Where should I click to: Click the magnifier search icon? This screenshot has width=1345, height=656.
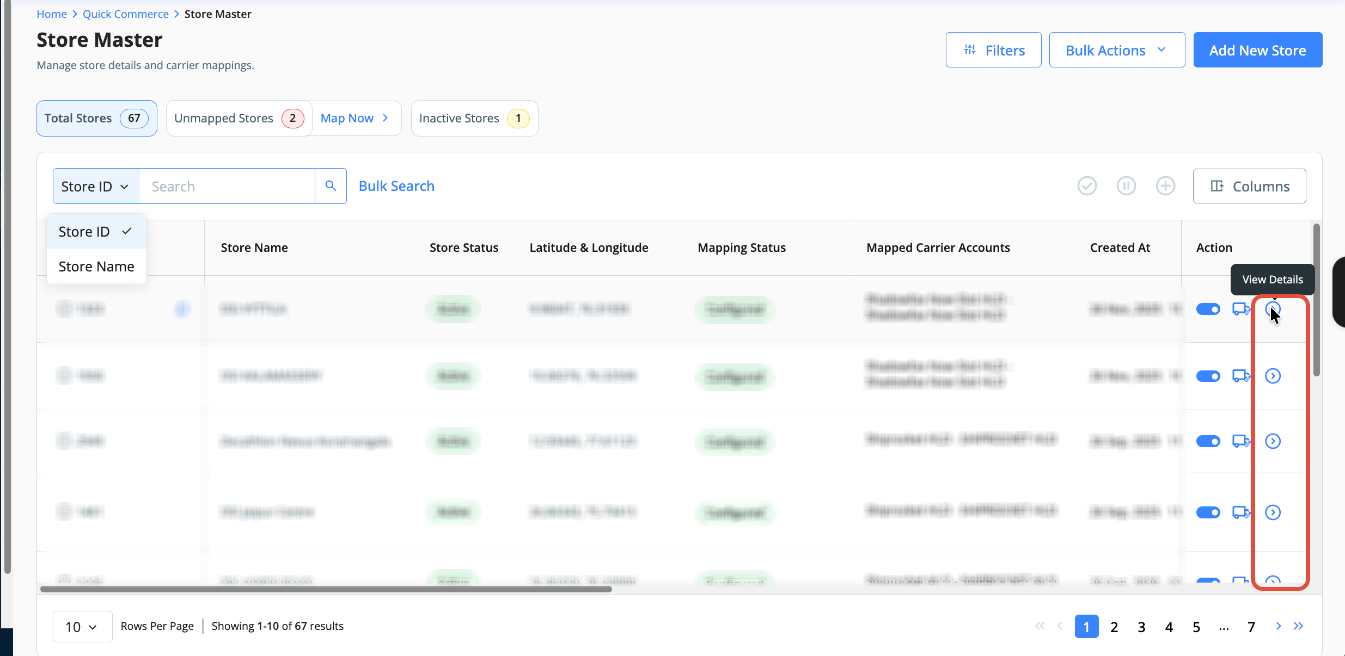click(331, 186)
